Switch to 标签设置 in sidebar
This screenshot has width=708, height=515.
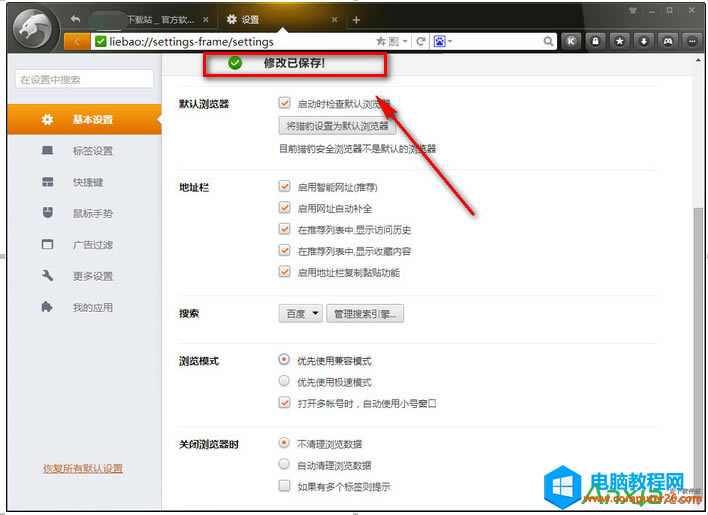[x=92, y=151]
